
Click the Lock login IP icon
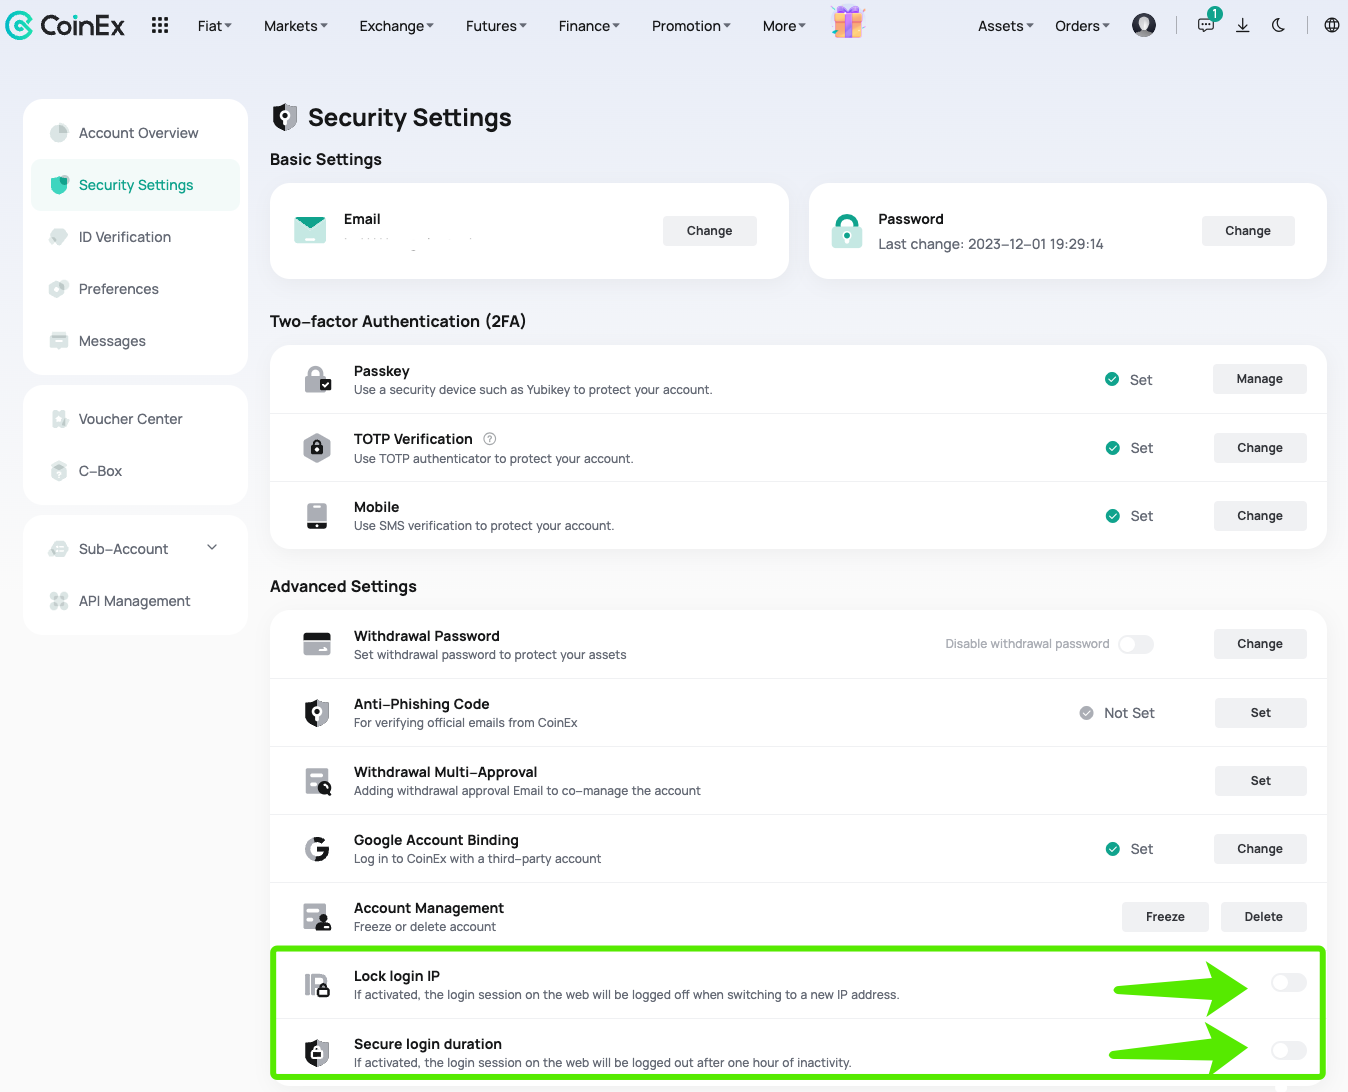[317, 985]
